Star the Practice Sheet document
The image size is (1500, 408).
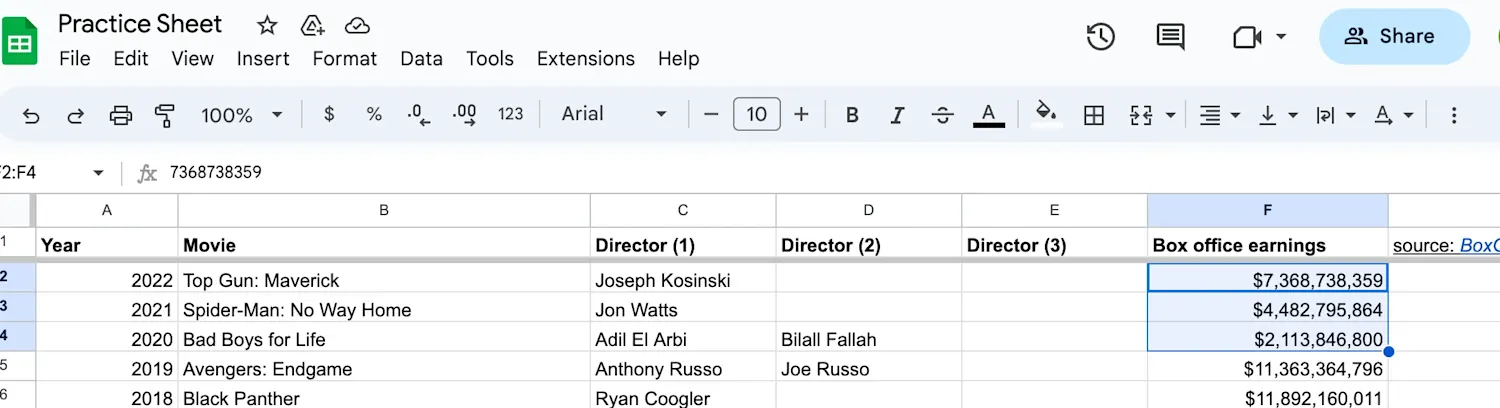coord(267,25)
